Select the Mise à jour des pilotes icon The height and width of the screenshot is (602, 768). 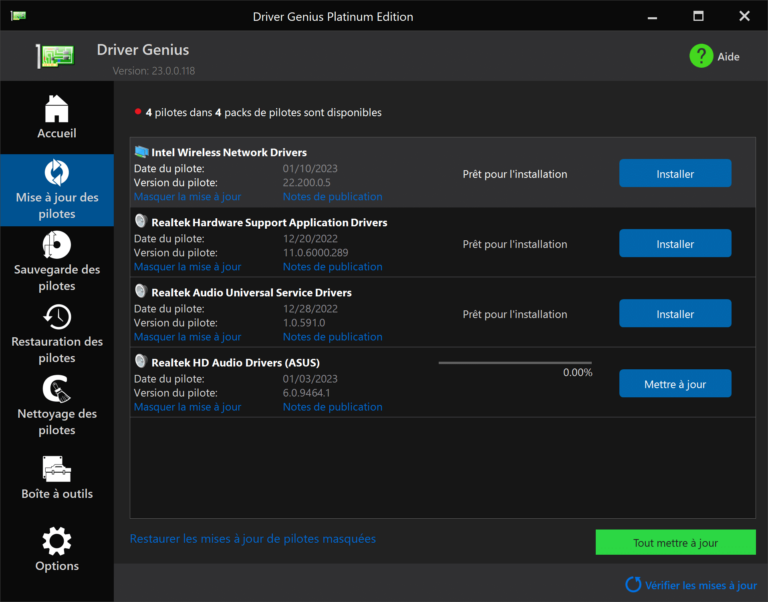pyautogui.click(x=57, y=172)
